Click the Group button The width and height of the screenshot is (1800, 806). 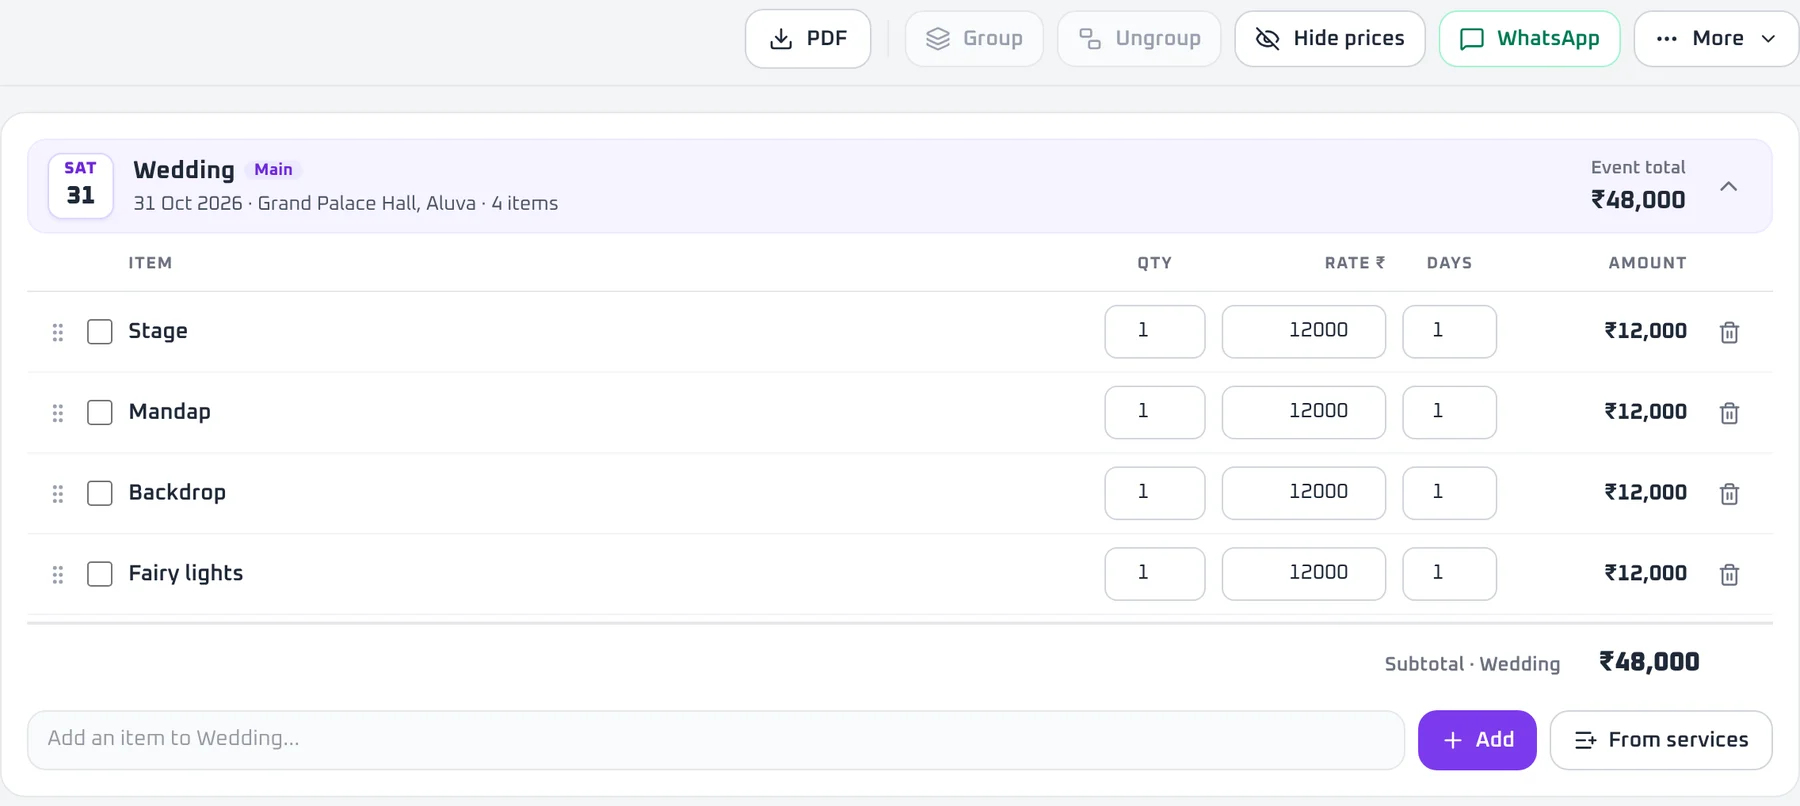tap(974, 39)
